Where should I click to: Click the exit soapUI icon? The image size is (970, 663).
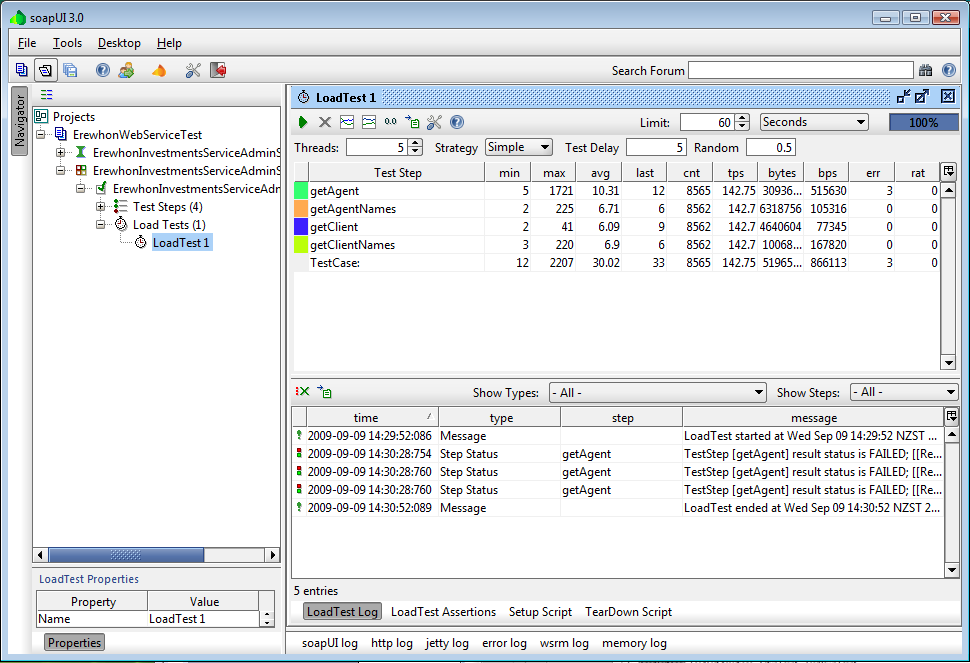click(218, 70)
